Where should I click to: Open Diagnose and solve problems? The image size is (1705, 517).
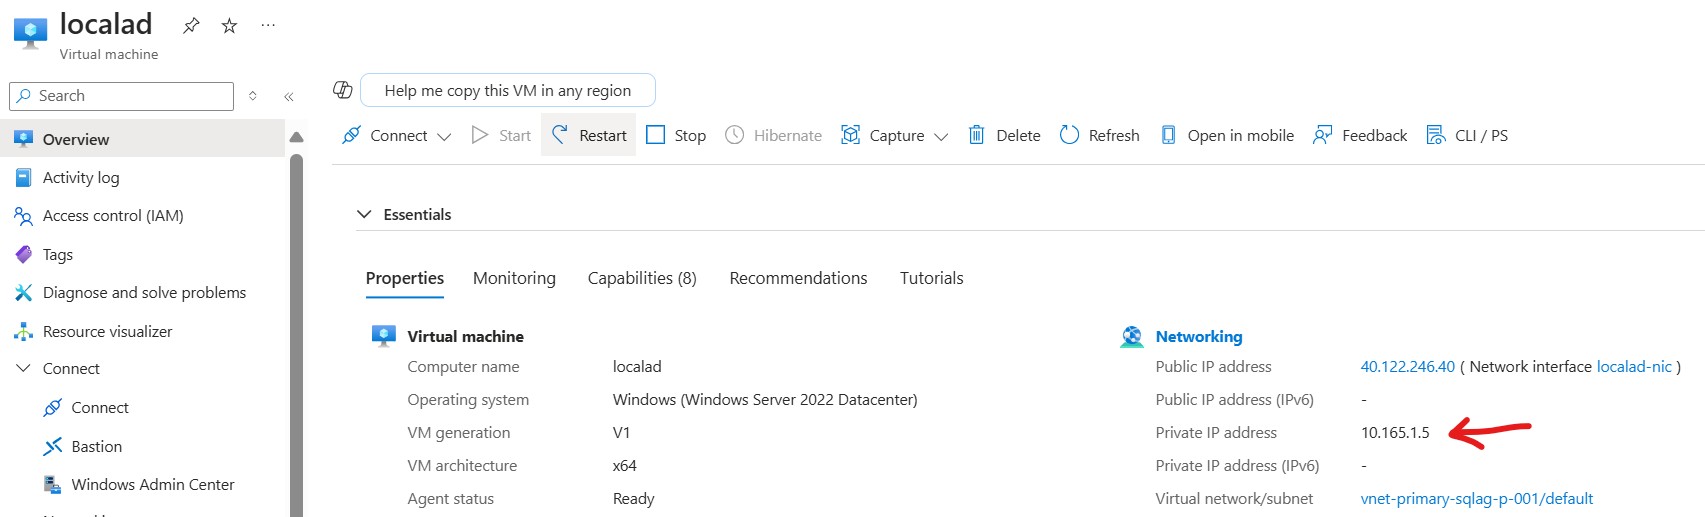(x=142, y=293)
